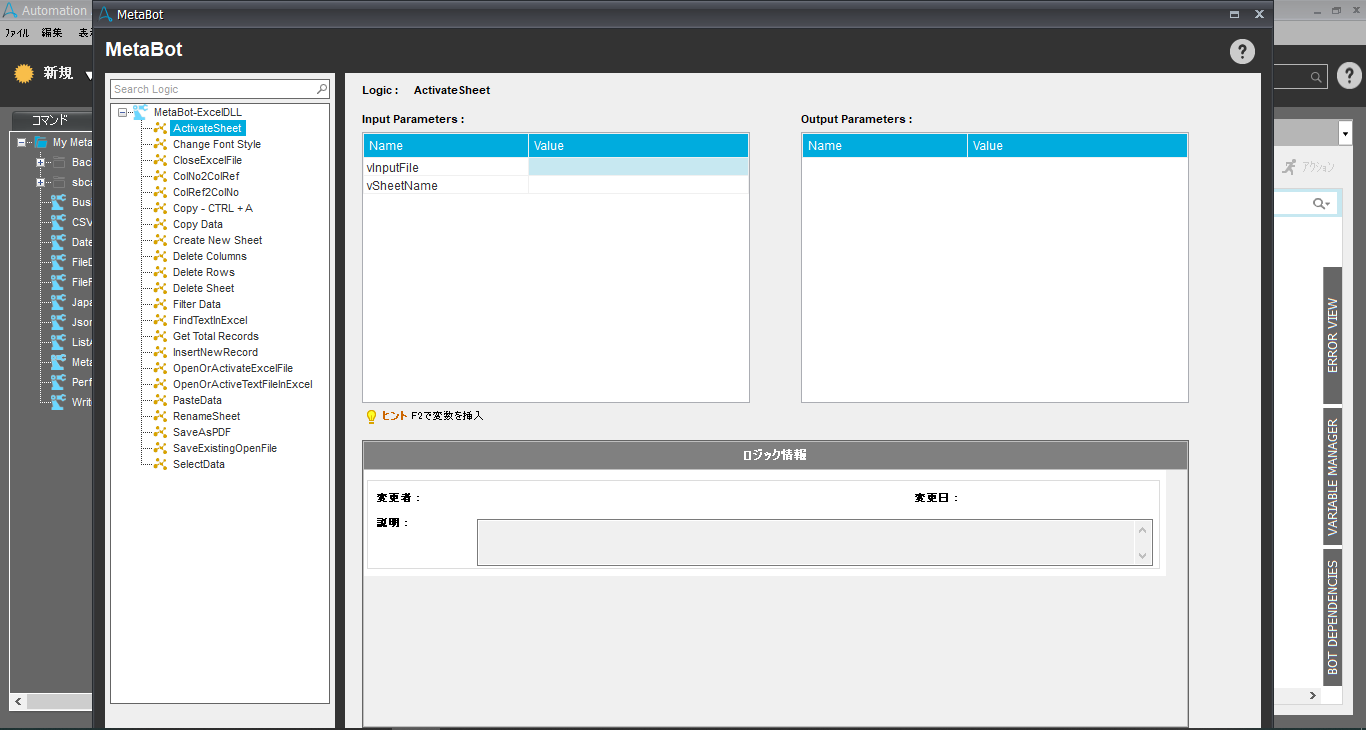1366x730 pixels.
Task: Click the robot icon beside Perf in background tree
Action: click(58, 382)
